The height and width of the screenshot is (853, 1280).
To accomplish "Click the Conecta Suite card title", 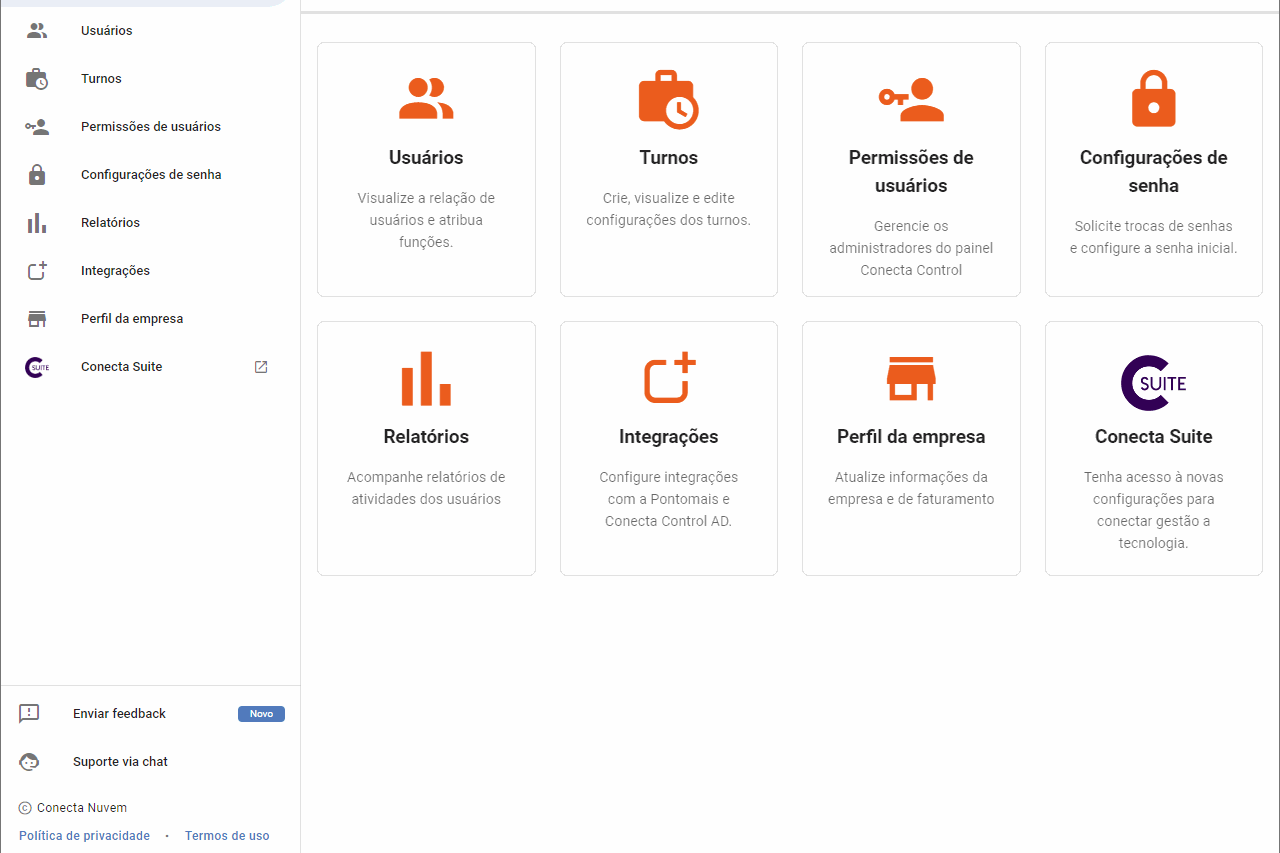I will pyautogui.click(x=1154, y=437).
